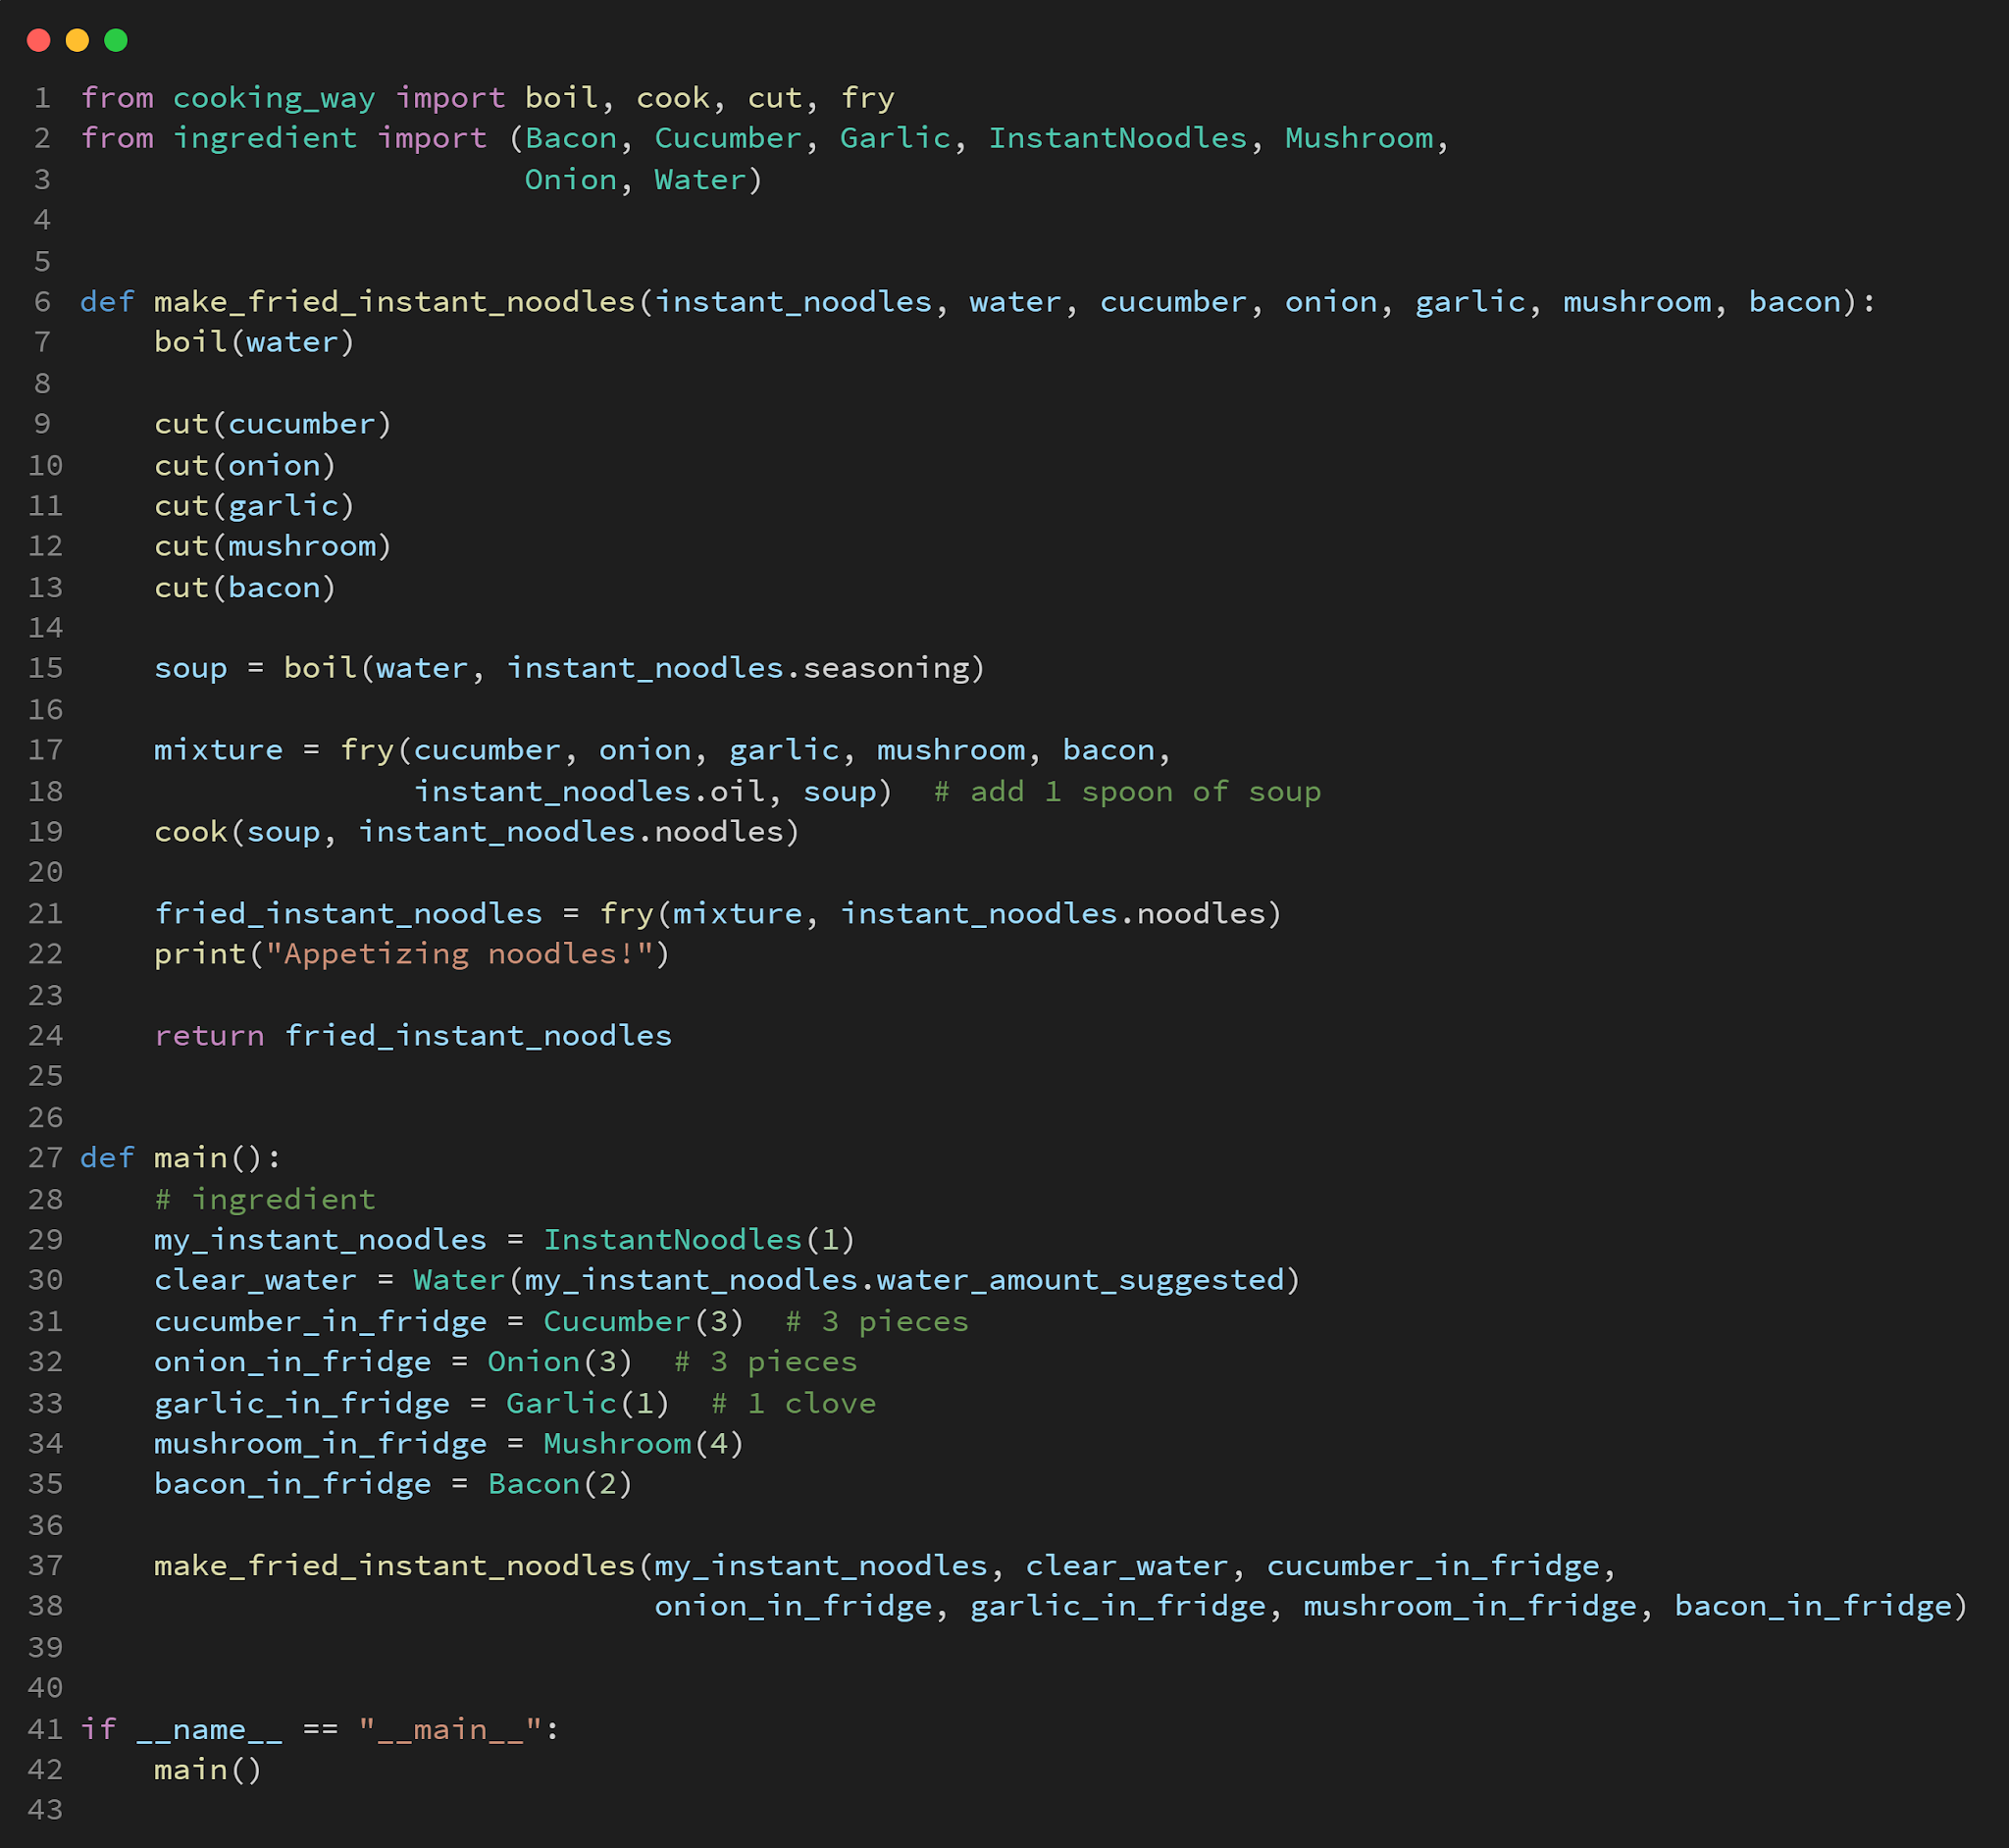Viewport: 2009px width, 1848px height.
Task: Click line number 41 in gutter
Action: pos(45,1728)
